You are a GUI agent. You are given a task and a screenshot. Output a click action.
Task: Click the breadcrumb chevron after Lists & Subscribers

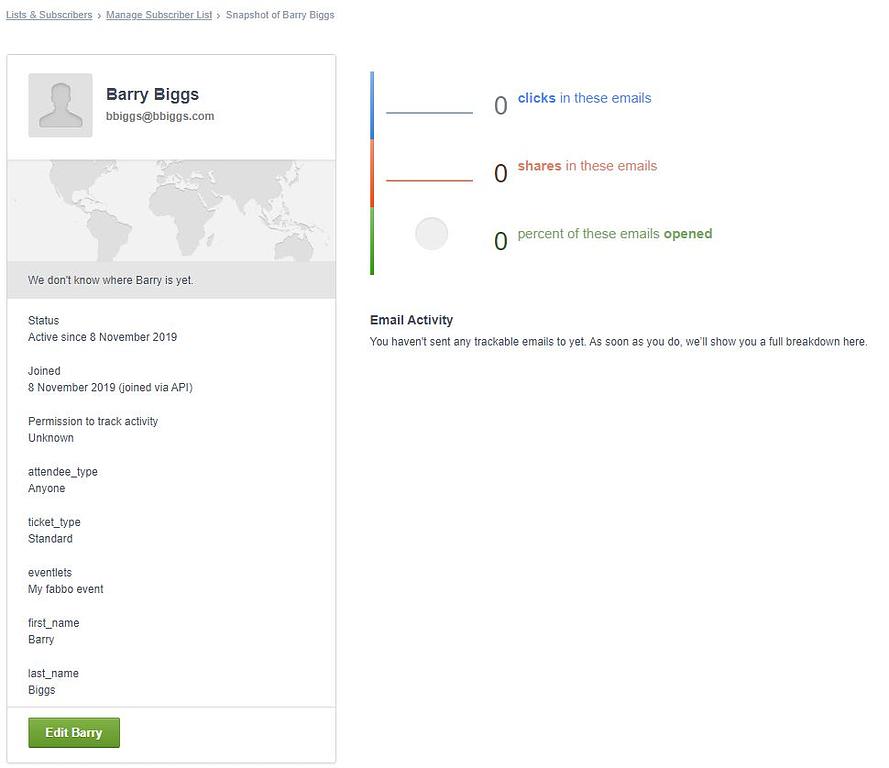99,16
